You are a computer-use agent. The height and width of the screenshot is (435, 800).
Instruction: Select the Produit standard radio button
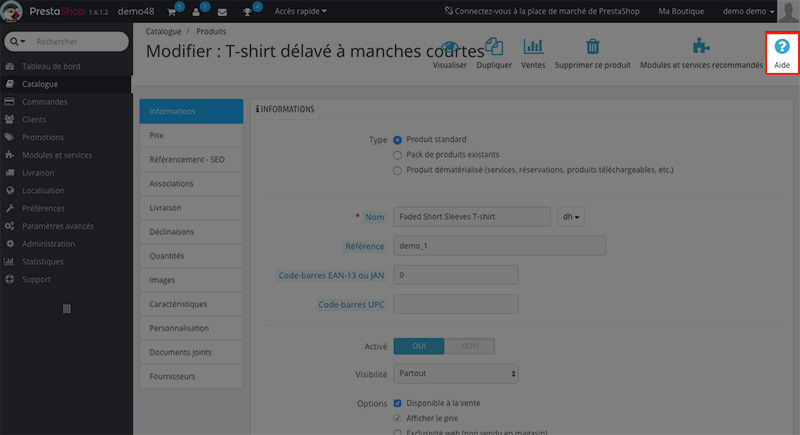pos(398,140)
